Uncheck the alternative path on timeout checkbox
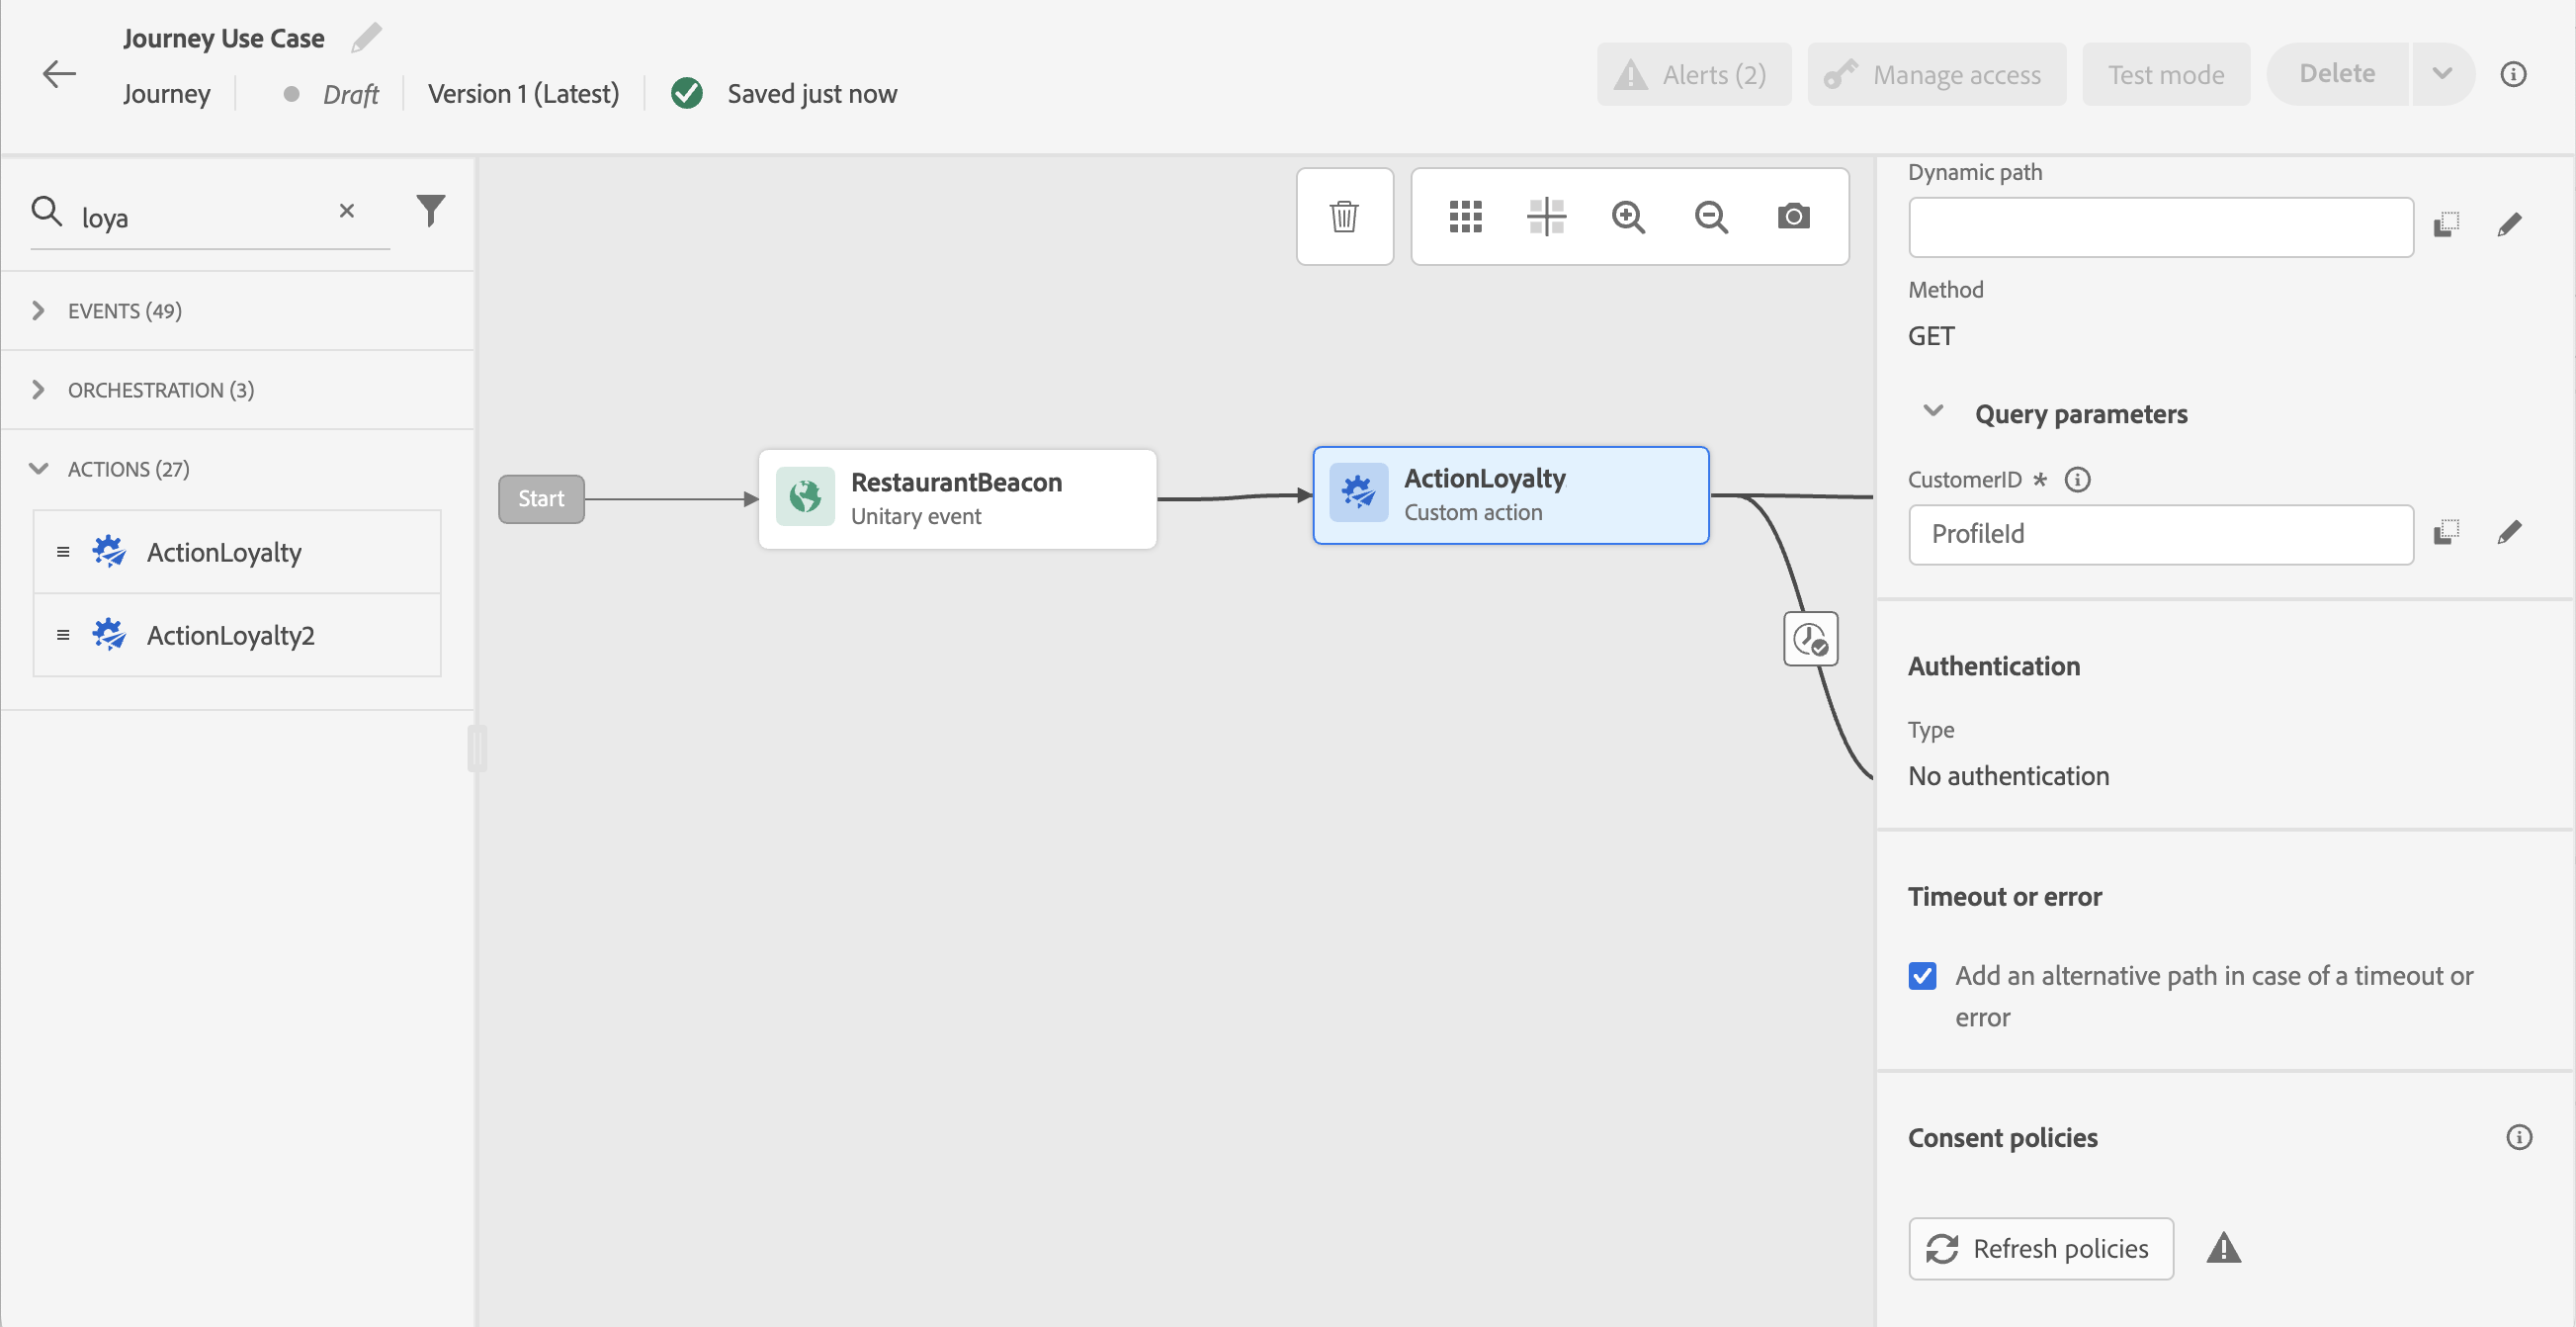 (1922, 976)
